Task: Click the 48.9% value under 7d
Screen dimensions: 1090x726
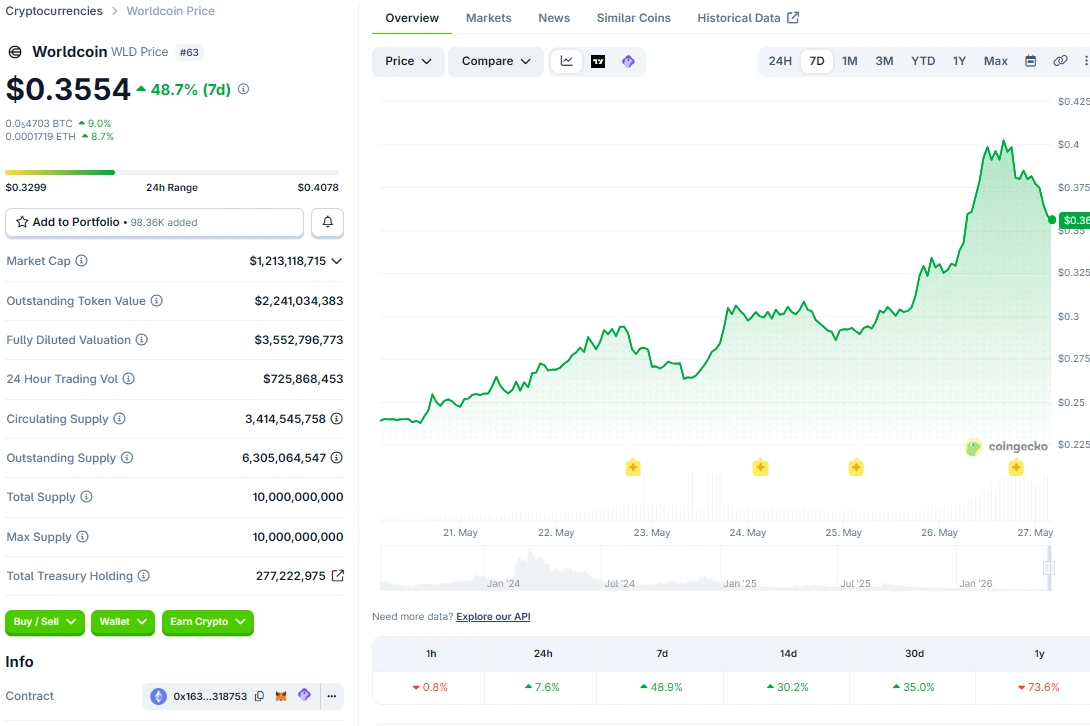Action: [x=661, y=687]
